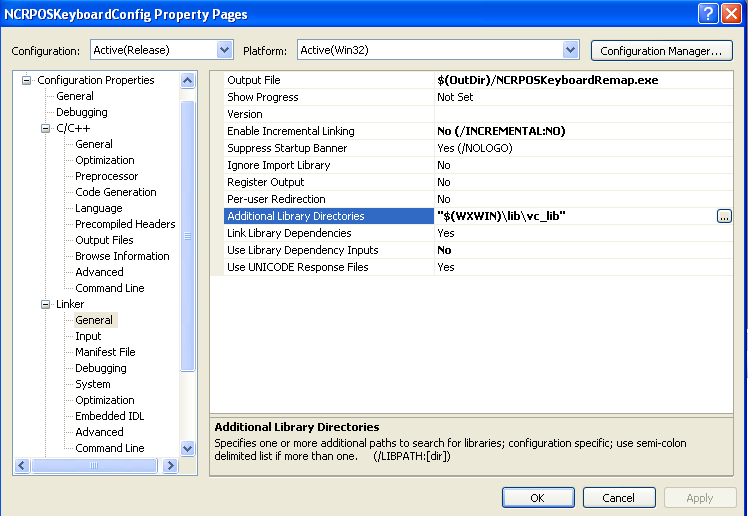Open the Embedded IDL page
748x516 pixels.
pyautogui.click(x=109, y=416)
